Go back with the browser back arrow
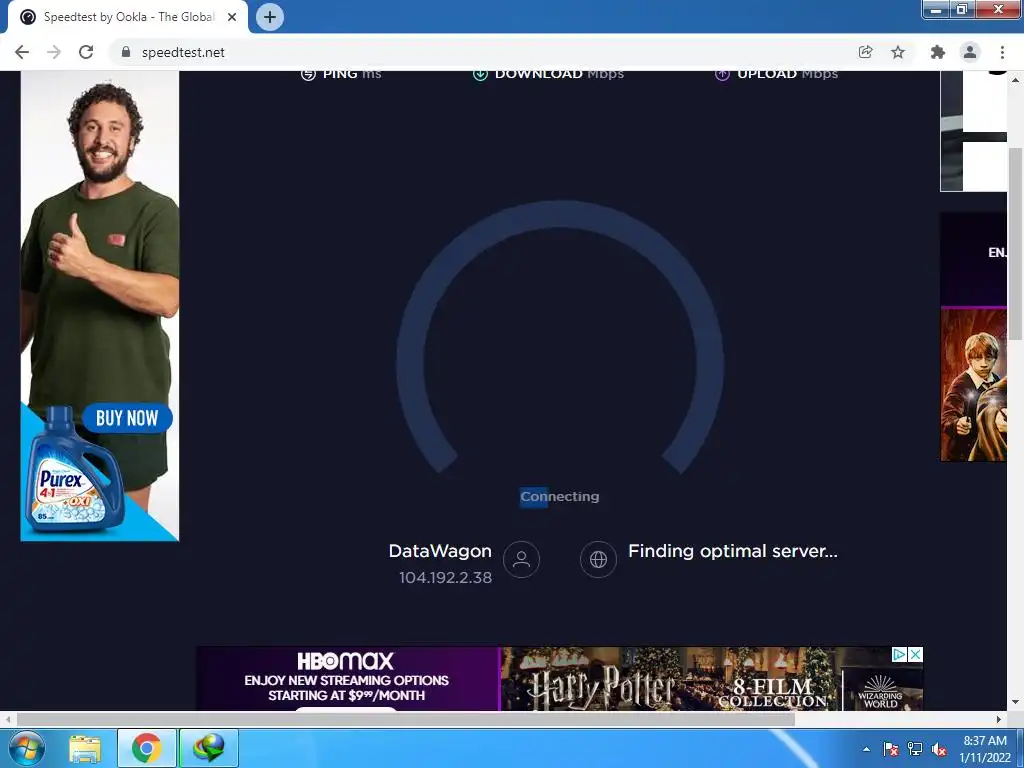 point(22,52)
